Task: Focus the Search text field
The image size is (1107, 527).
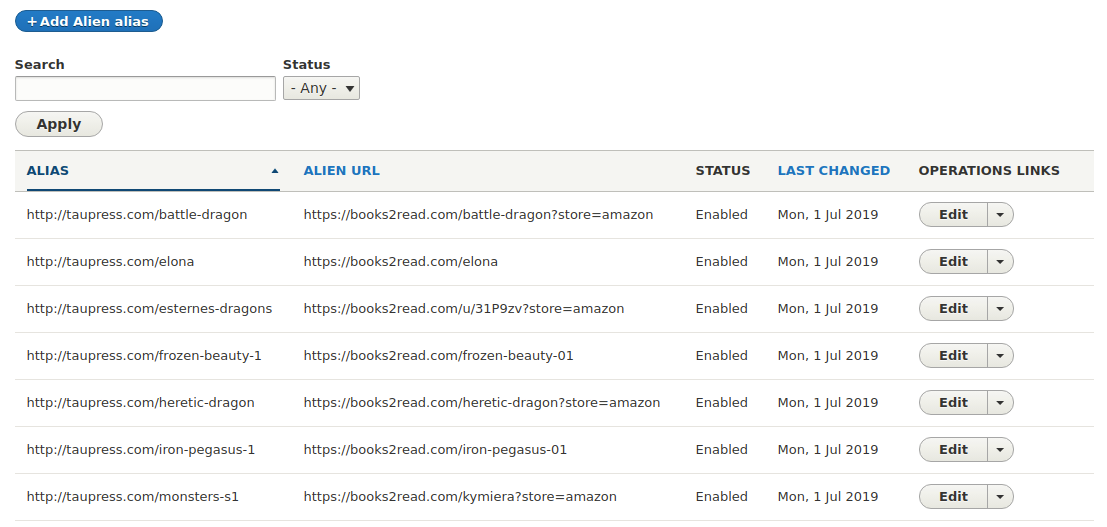Action: [x=145, y=88]
